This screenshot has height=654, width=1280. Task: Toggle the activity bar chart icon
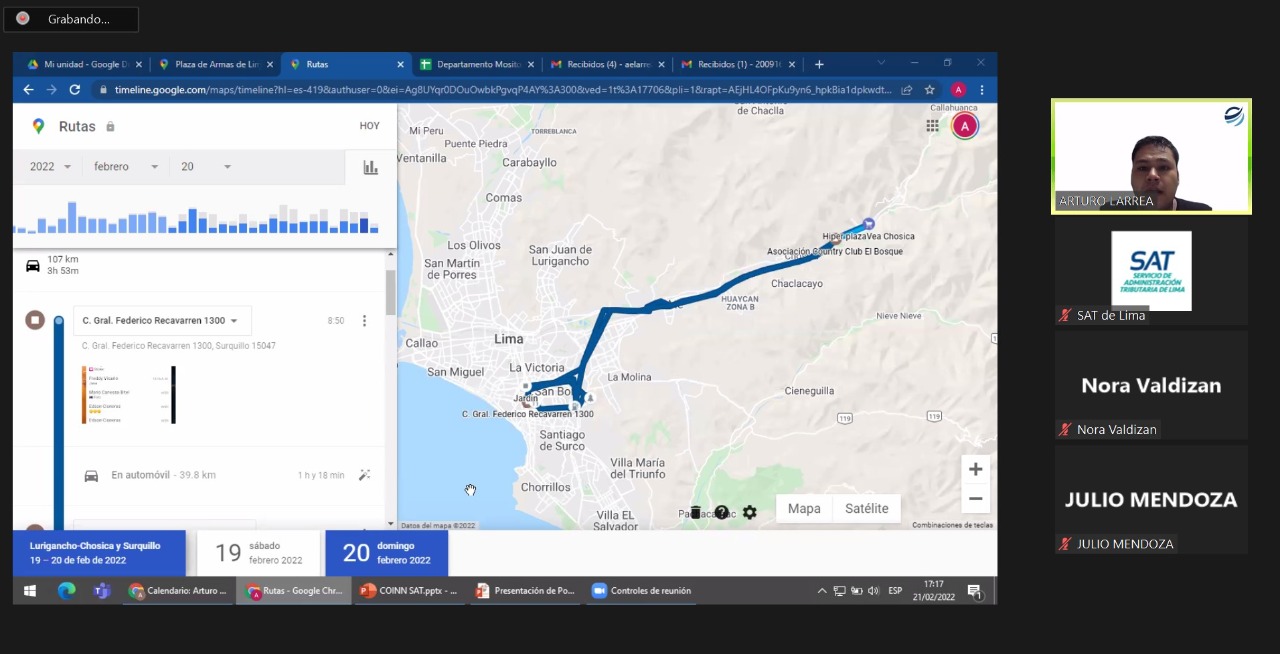(x=371, y=167)
